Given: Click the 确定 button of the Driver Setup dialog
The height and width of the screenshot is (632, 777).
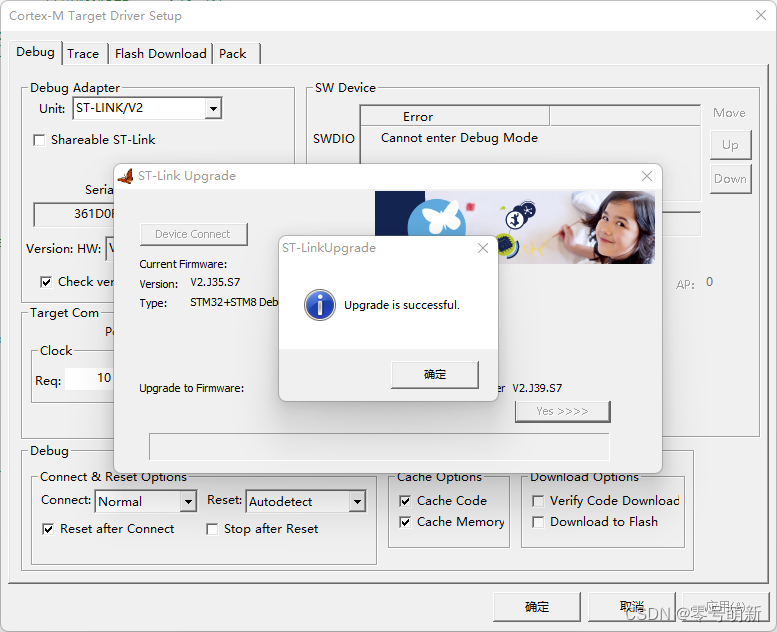Looking at the screenshot, I should [x=537, y=607].
